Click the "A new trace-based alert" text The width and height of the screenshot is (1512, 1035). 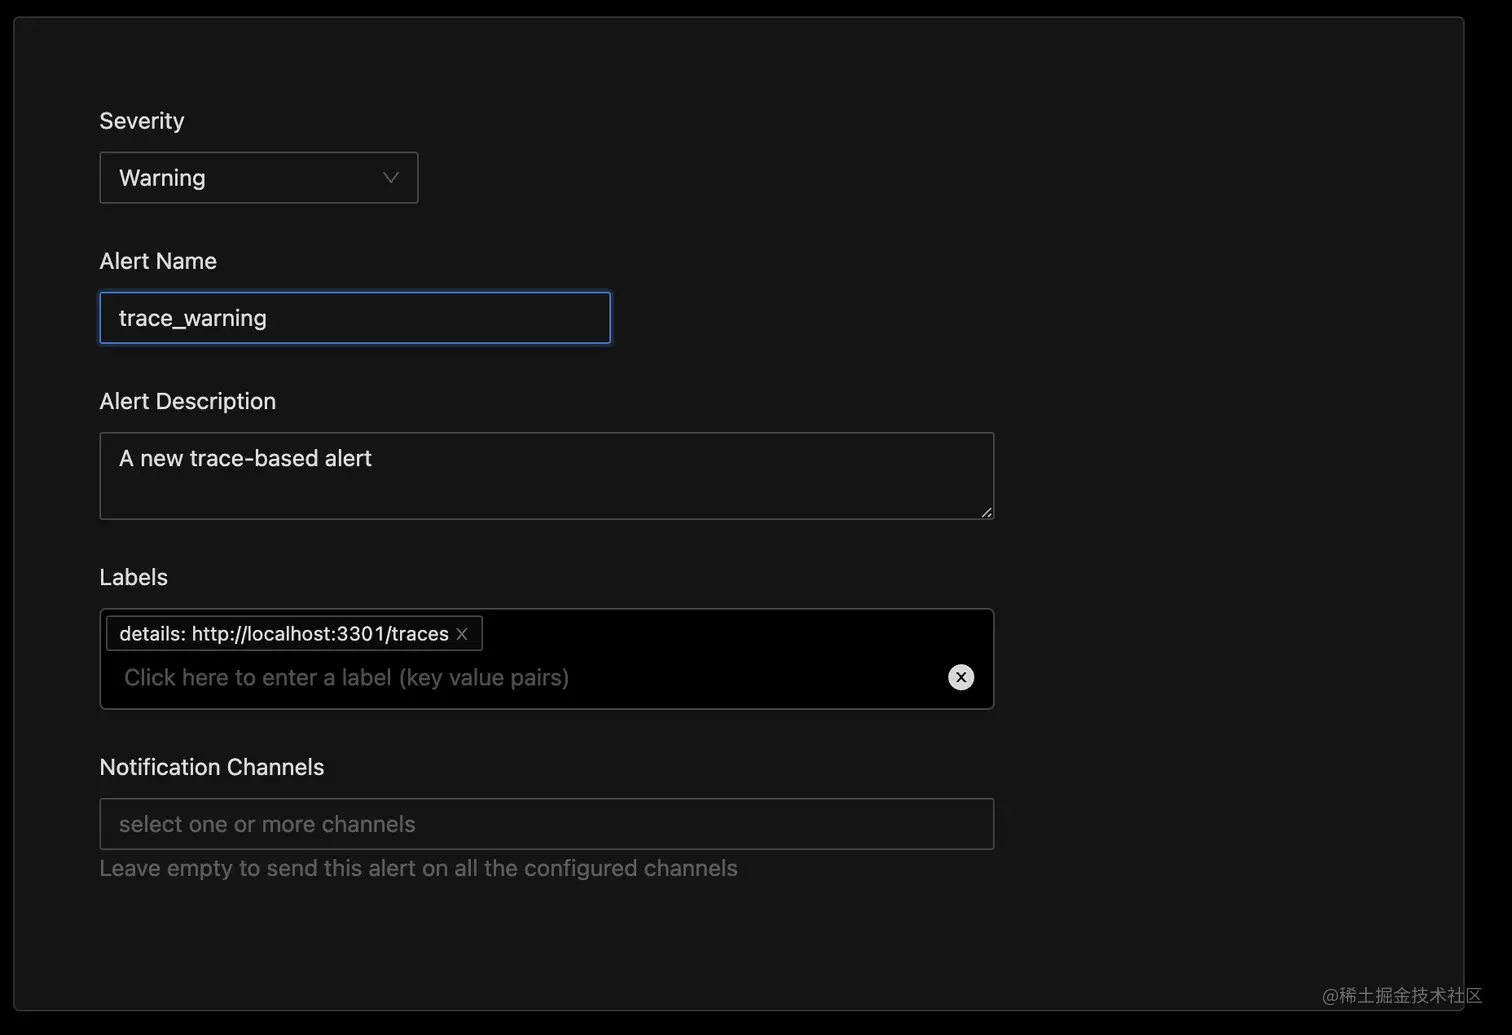(x=245, y=459)
